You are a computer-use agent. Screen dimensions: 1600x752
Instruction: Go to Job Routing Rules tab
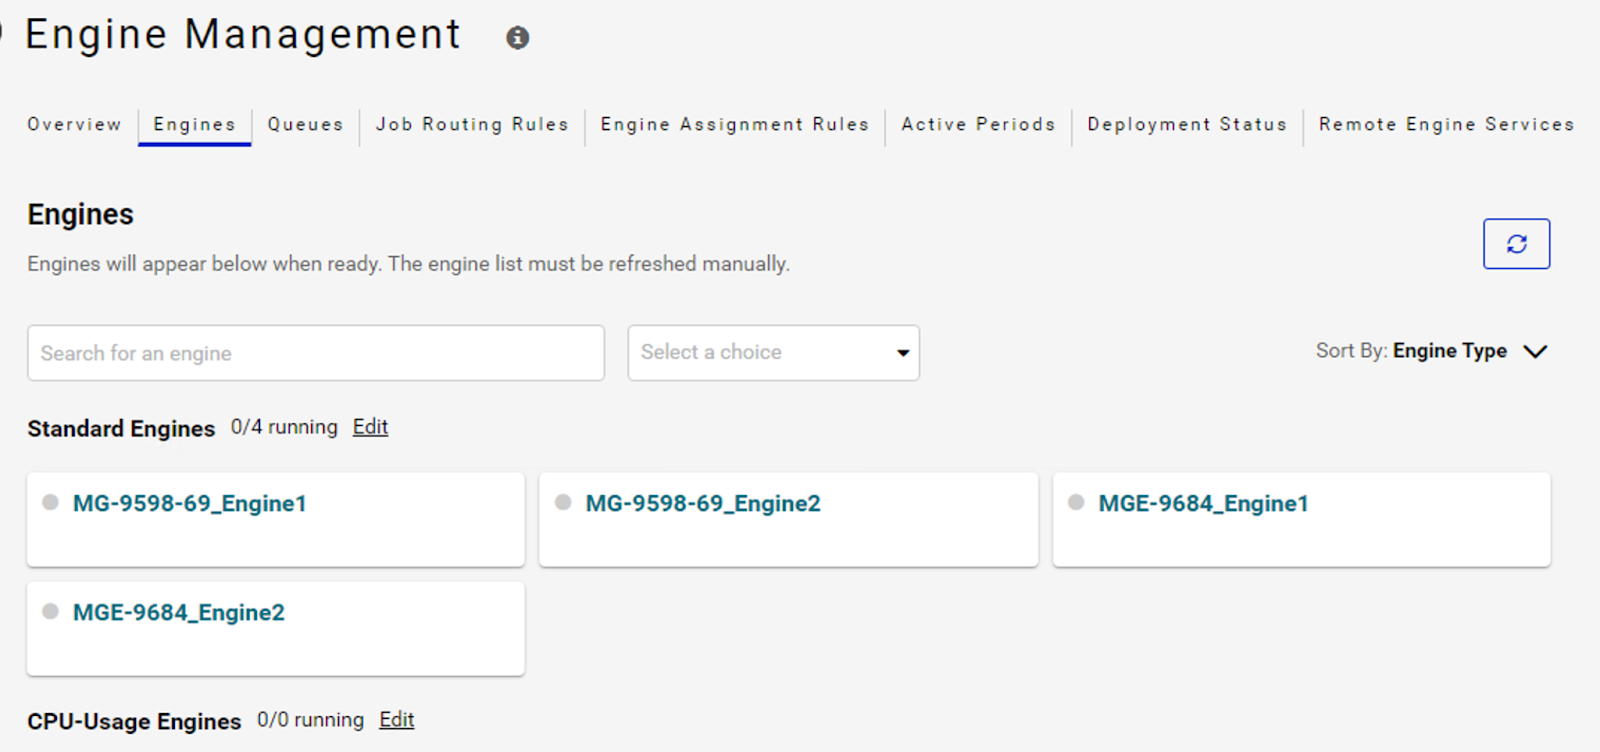[x=472, y=124]
